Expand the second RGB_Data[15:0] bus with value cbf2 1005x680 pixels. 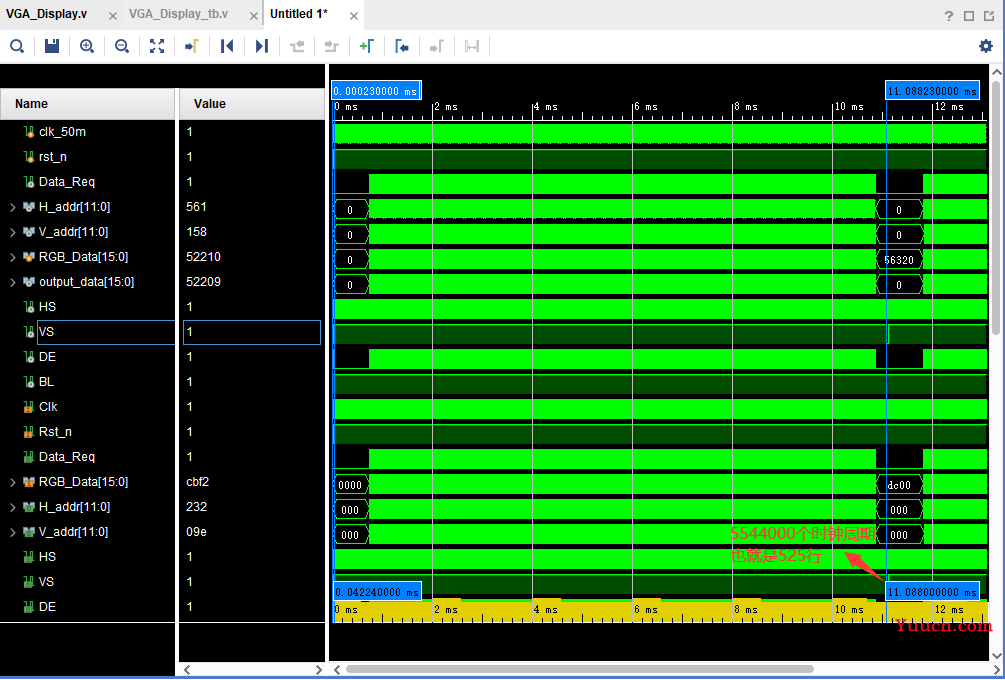point(12,482)
